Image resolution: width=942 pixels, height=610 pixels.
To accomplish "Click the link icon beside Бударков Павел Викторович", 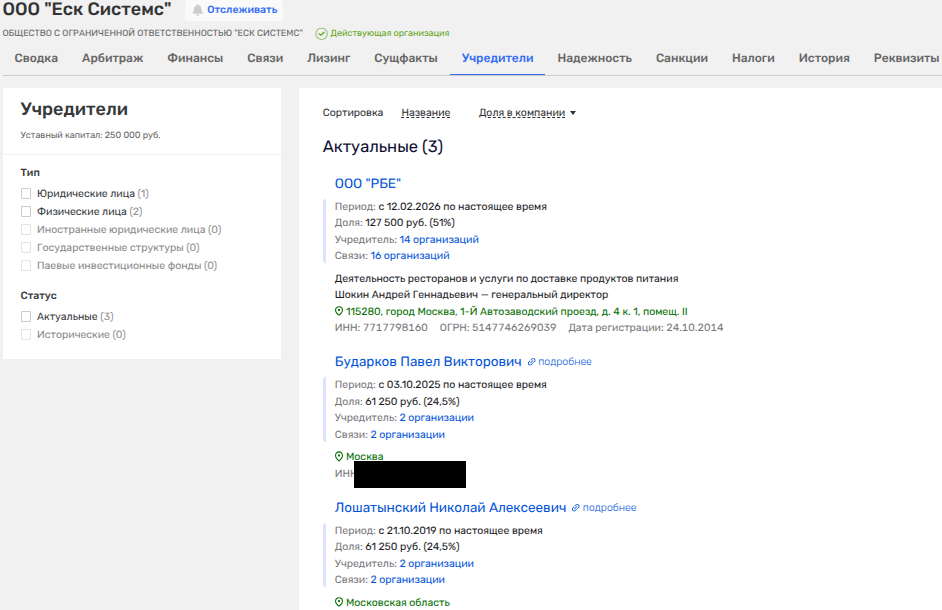I will (x=532, y=362).
